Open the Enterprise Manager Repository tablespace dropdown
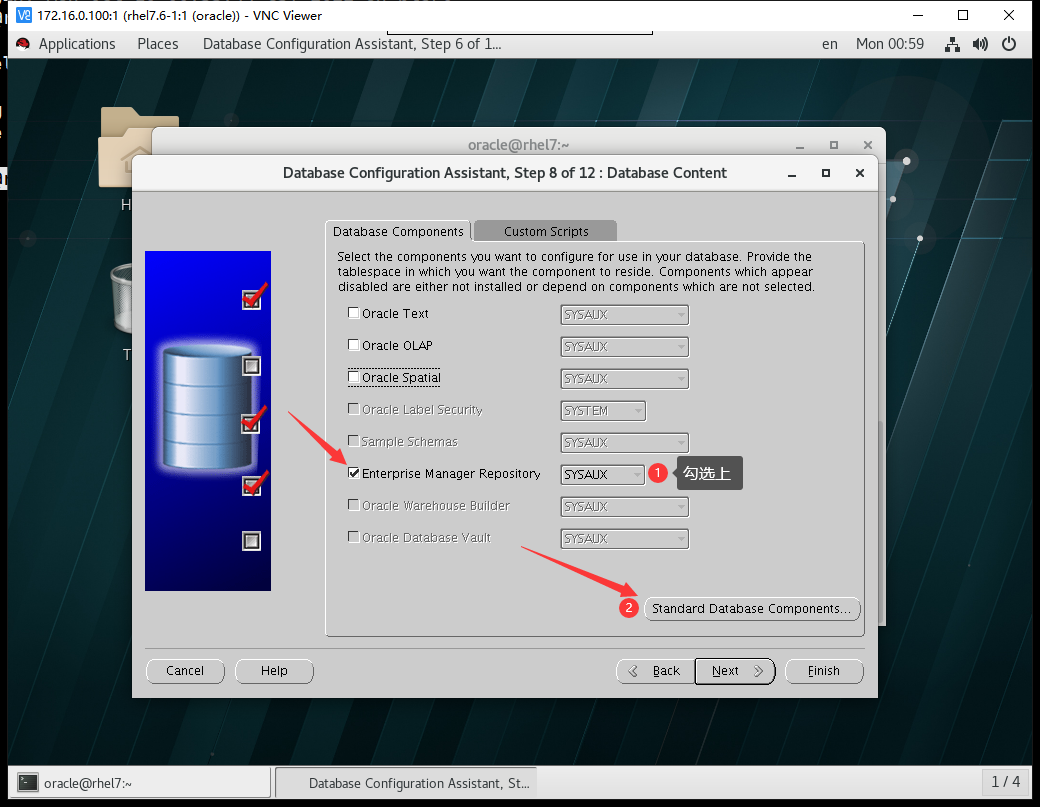This screenshot has width=1040, height=807. pyautogui.click(x=602, y=475)
